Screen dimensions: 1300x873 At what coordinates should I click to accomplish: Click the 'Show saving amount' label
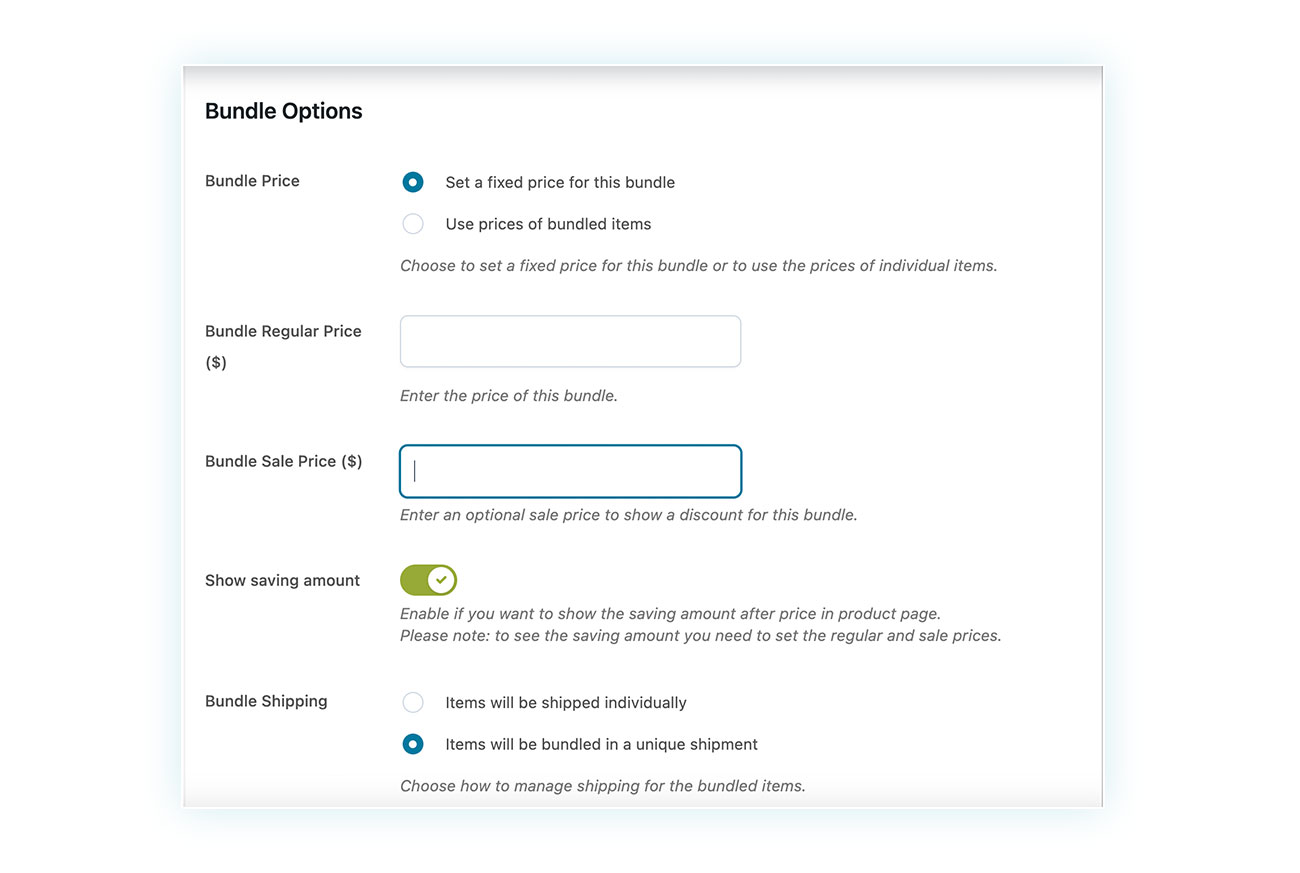[x=282, y=580]
